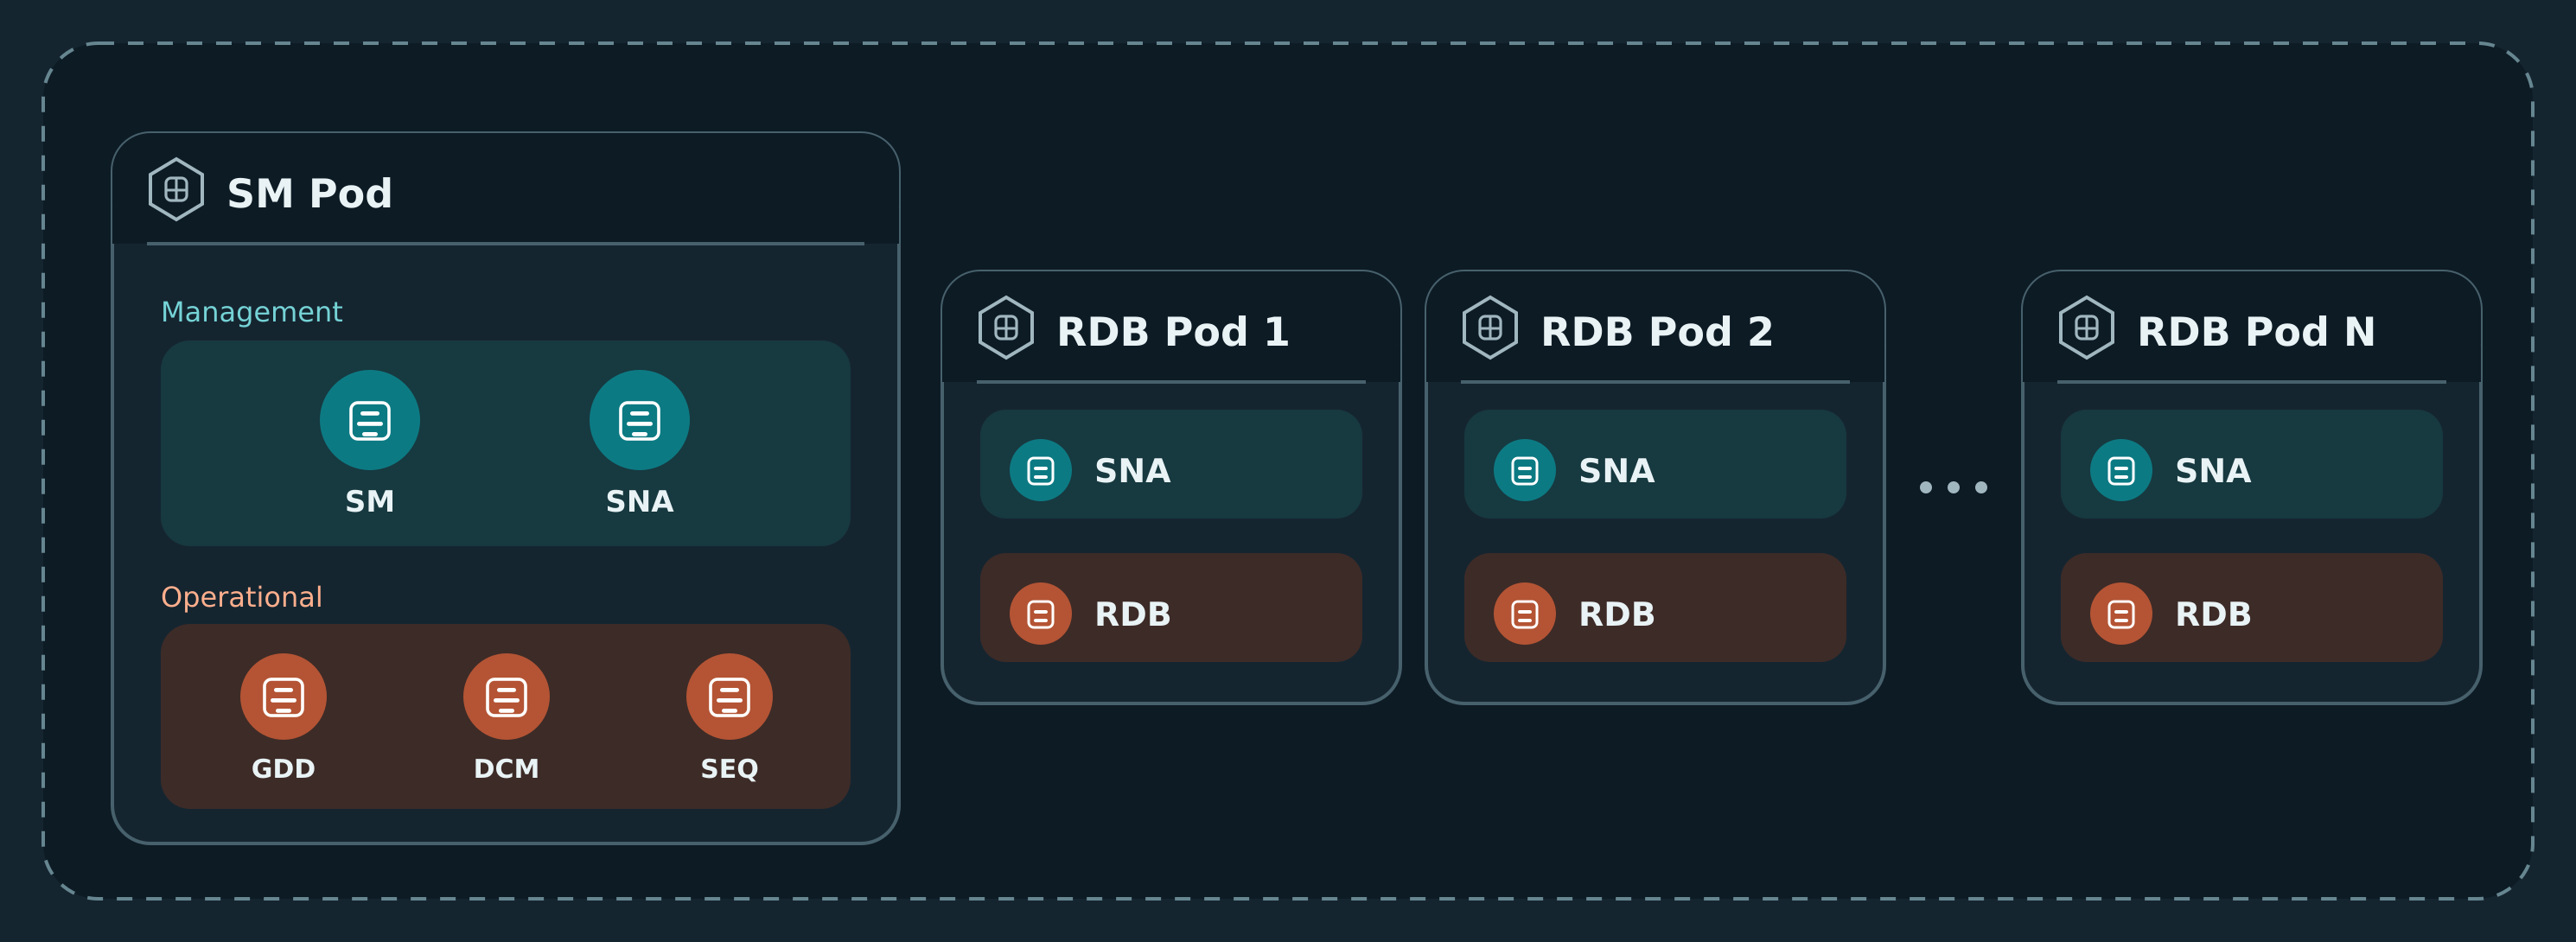Click RDB icon in RDB Pod 2
Viewport: 2576px width, 942px height.
(1525, 614)
